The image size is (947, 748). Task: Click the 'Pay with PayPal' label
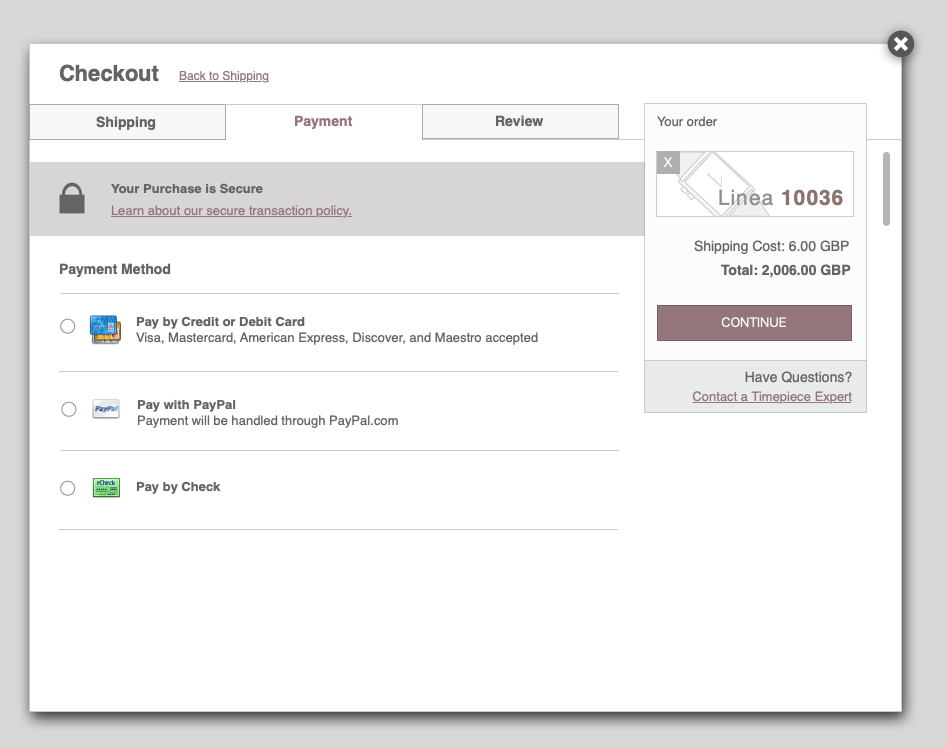pos(187,404)
